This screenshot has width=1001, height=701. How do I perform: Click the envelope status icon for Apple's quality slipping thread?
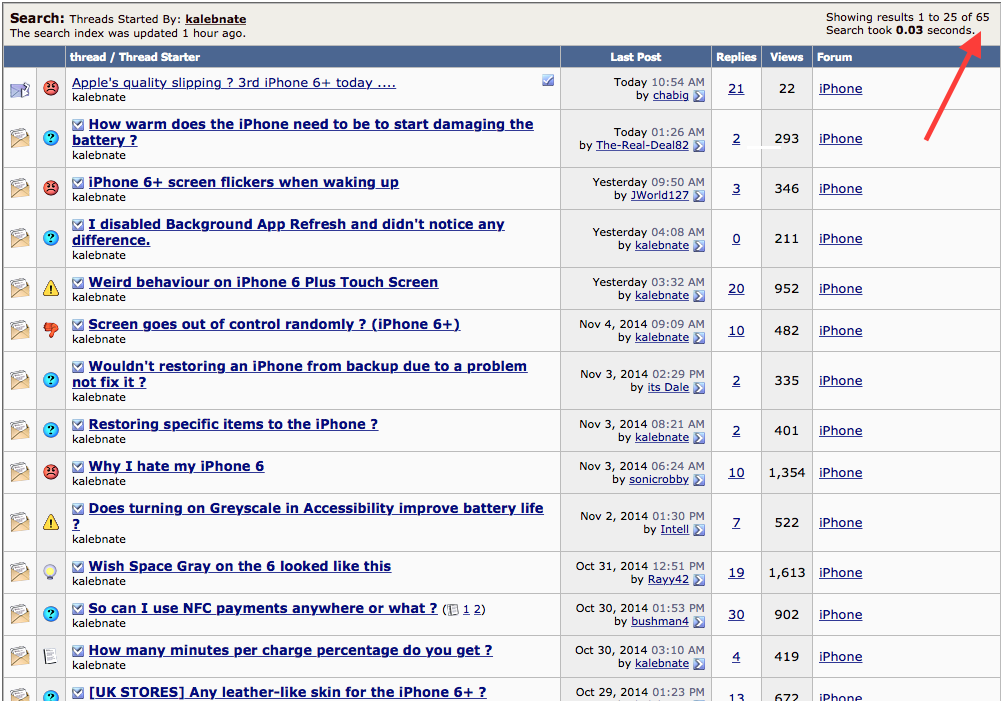pyautogui.click(x=20, y=89)
